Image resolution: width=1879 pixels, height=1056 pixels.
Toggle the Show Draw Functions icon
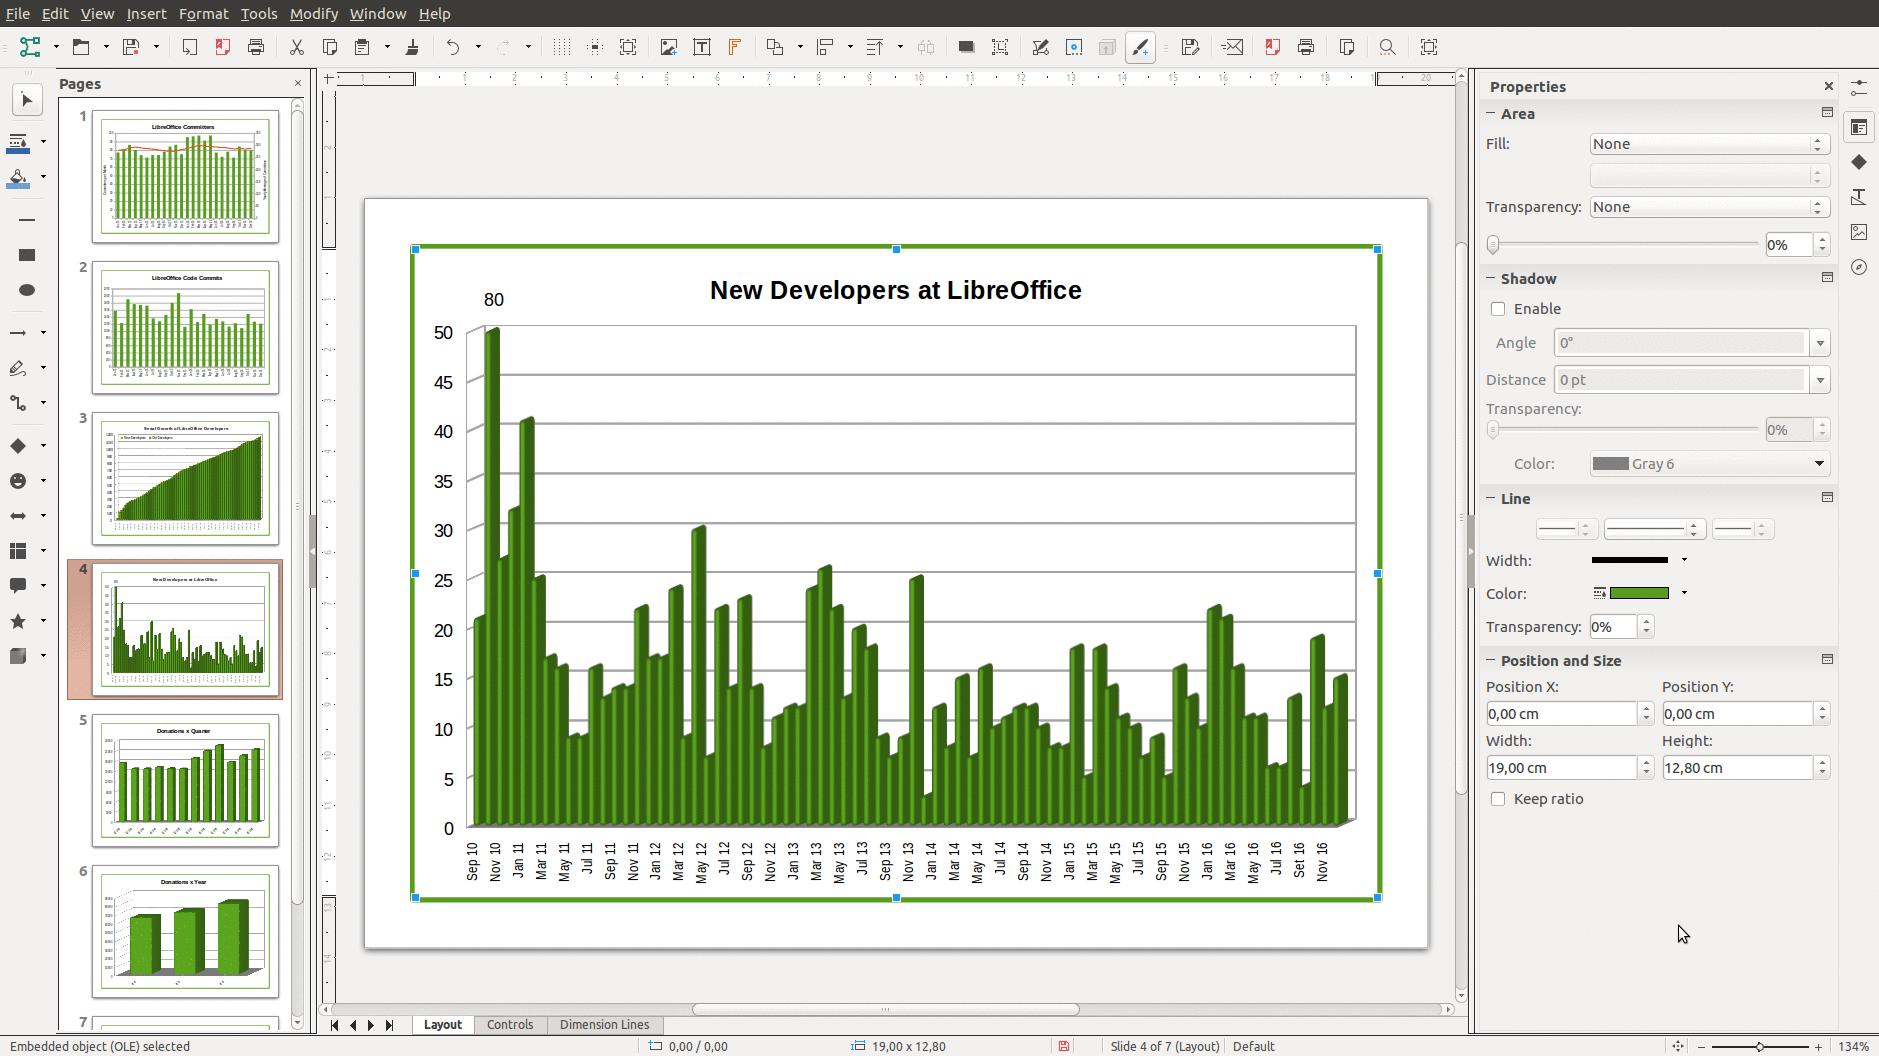tap(1140, 47)
